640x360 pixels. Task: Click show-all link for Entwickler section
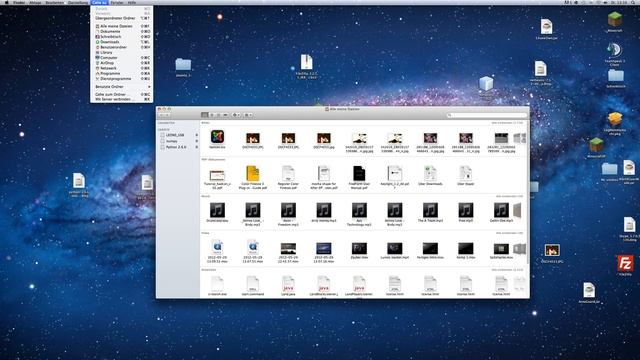coord(507,270)
